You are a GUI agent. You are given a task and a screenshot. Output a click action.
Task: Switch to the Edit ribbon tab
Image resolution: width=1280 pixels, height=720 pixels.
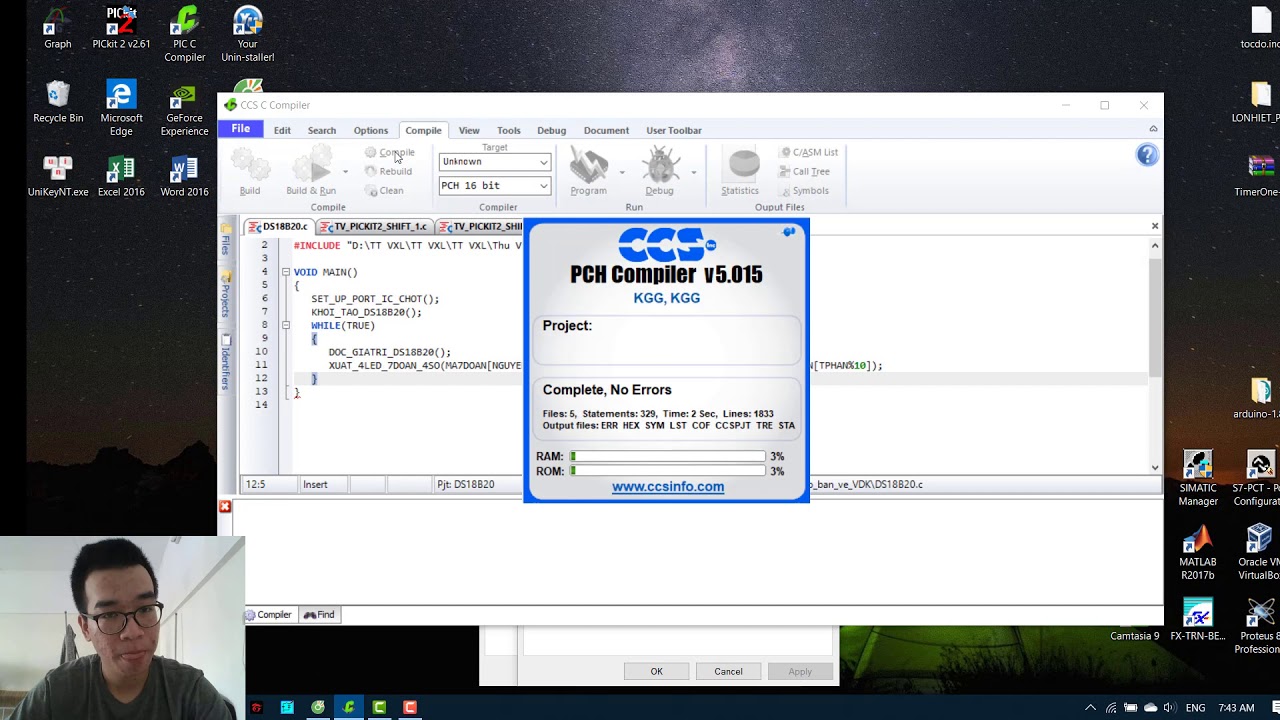[x=282, y=130]
